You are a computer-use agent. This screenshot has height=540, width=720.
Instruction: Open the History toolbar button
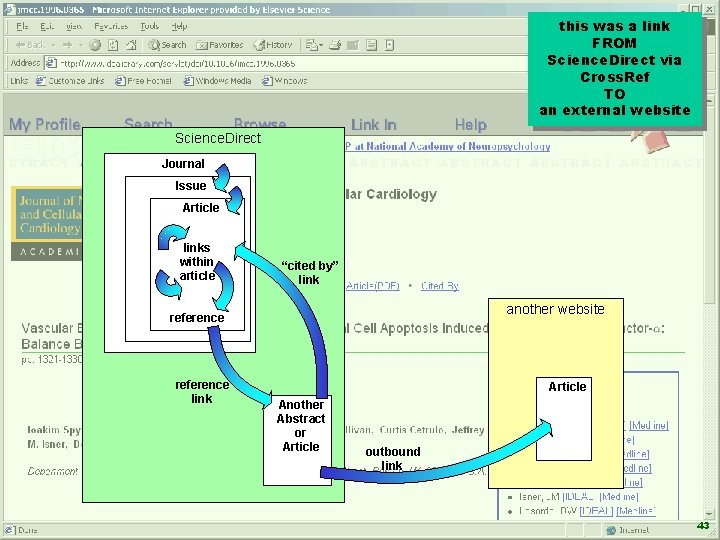pyautogui.click(x=273, y=45)
